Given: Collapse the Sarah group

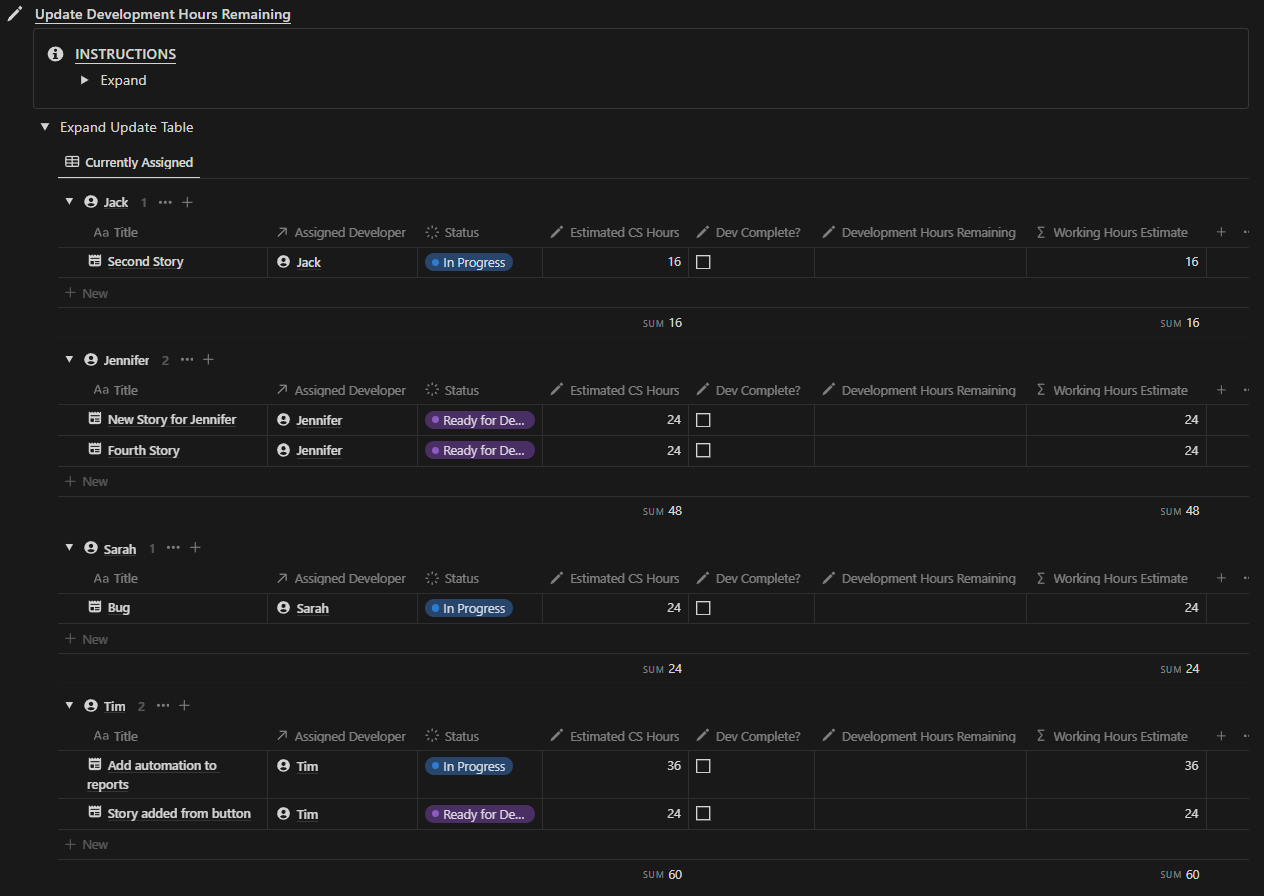Looking at the screenshot, I should coord(69,548).
